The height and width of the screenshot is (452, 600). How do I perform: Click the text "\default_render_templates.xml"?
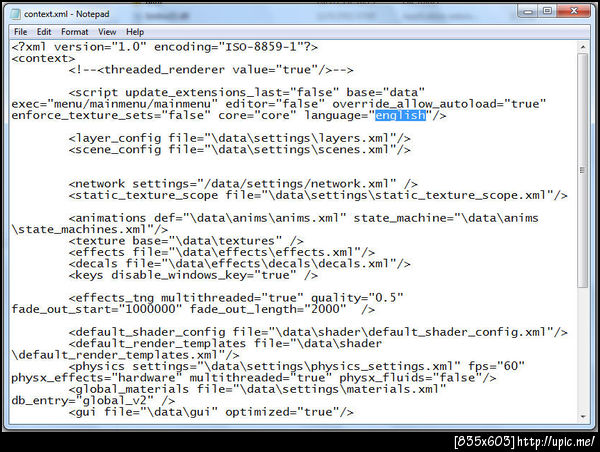[115, 355]
